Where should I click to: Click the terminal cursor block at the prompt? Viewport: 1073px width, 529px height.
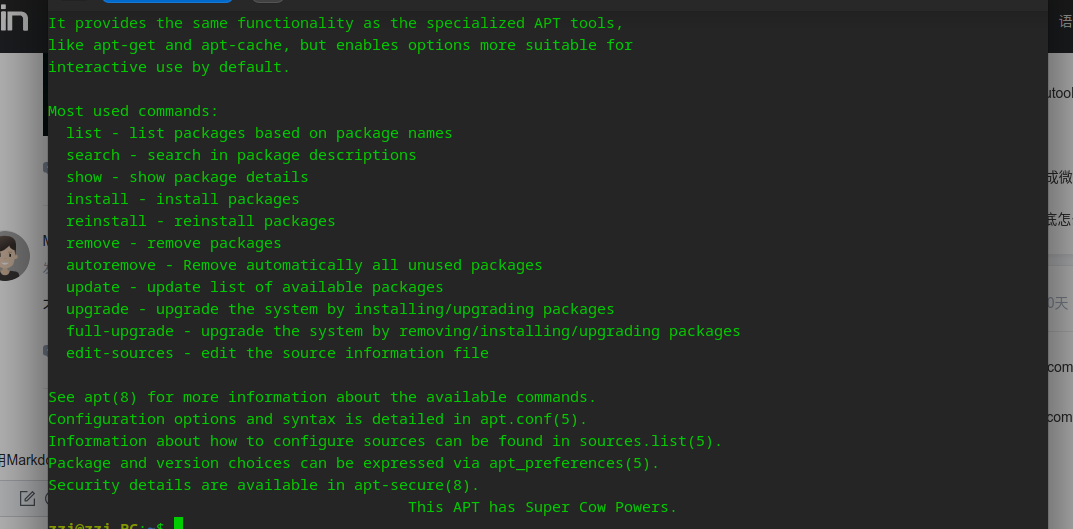pos(178,524)
